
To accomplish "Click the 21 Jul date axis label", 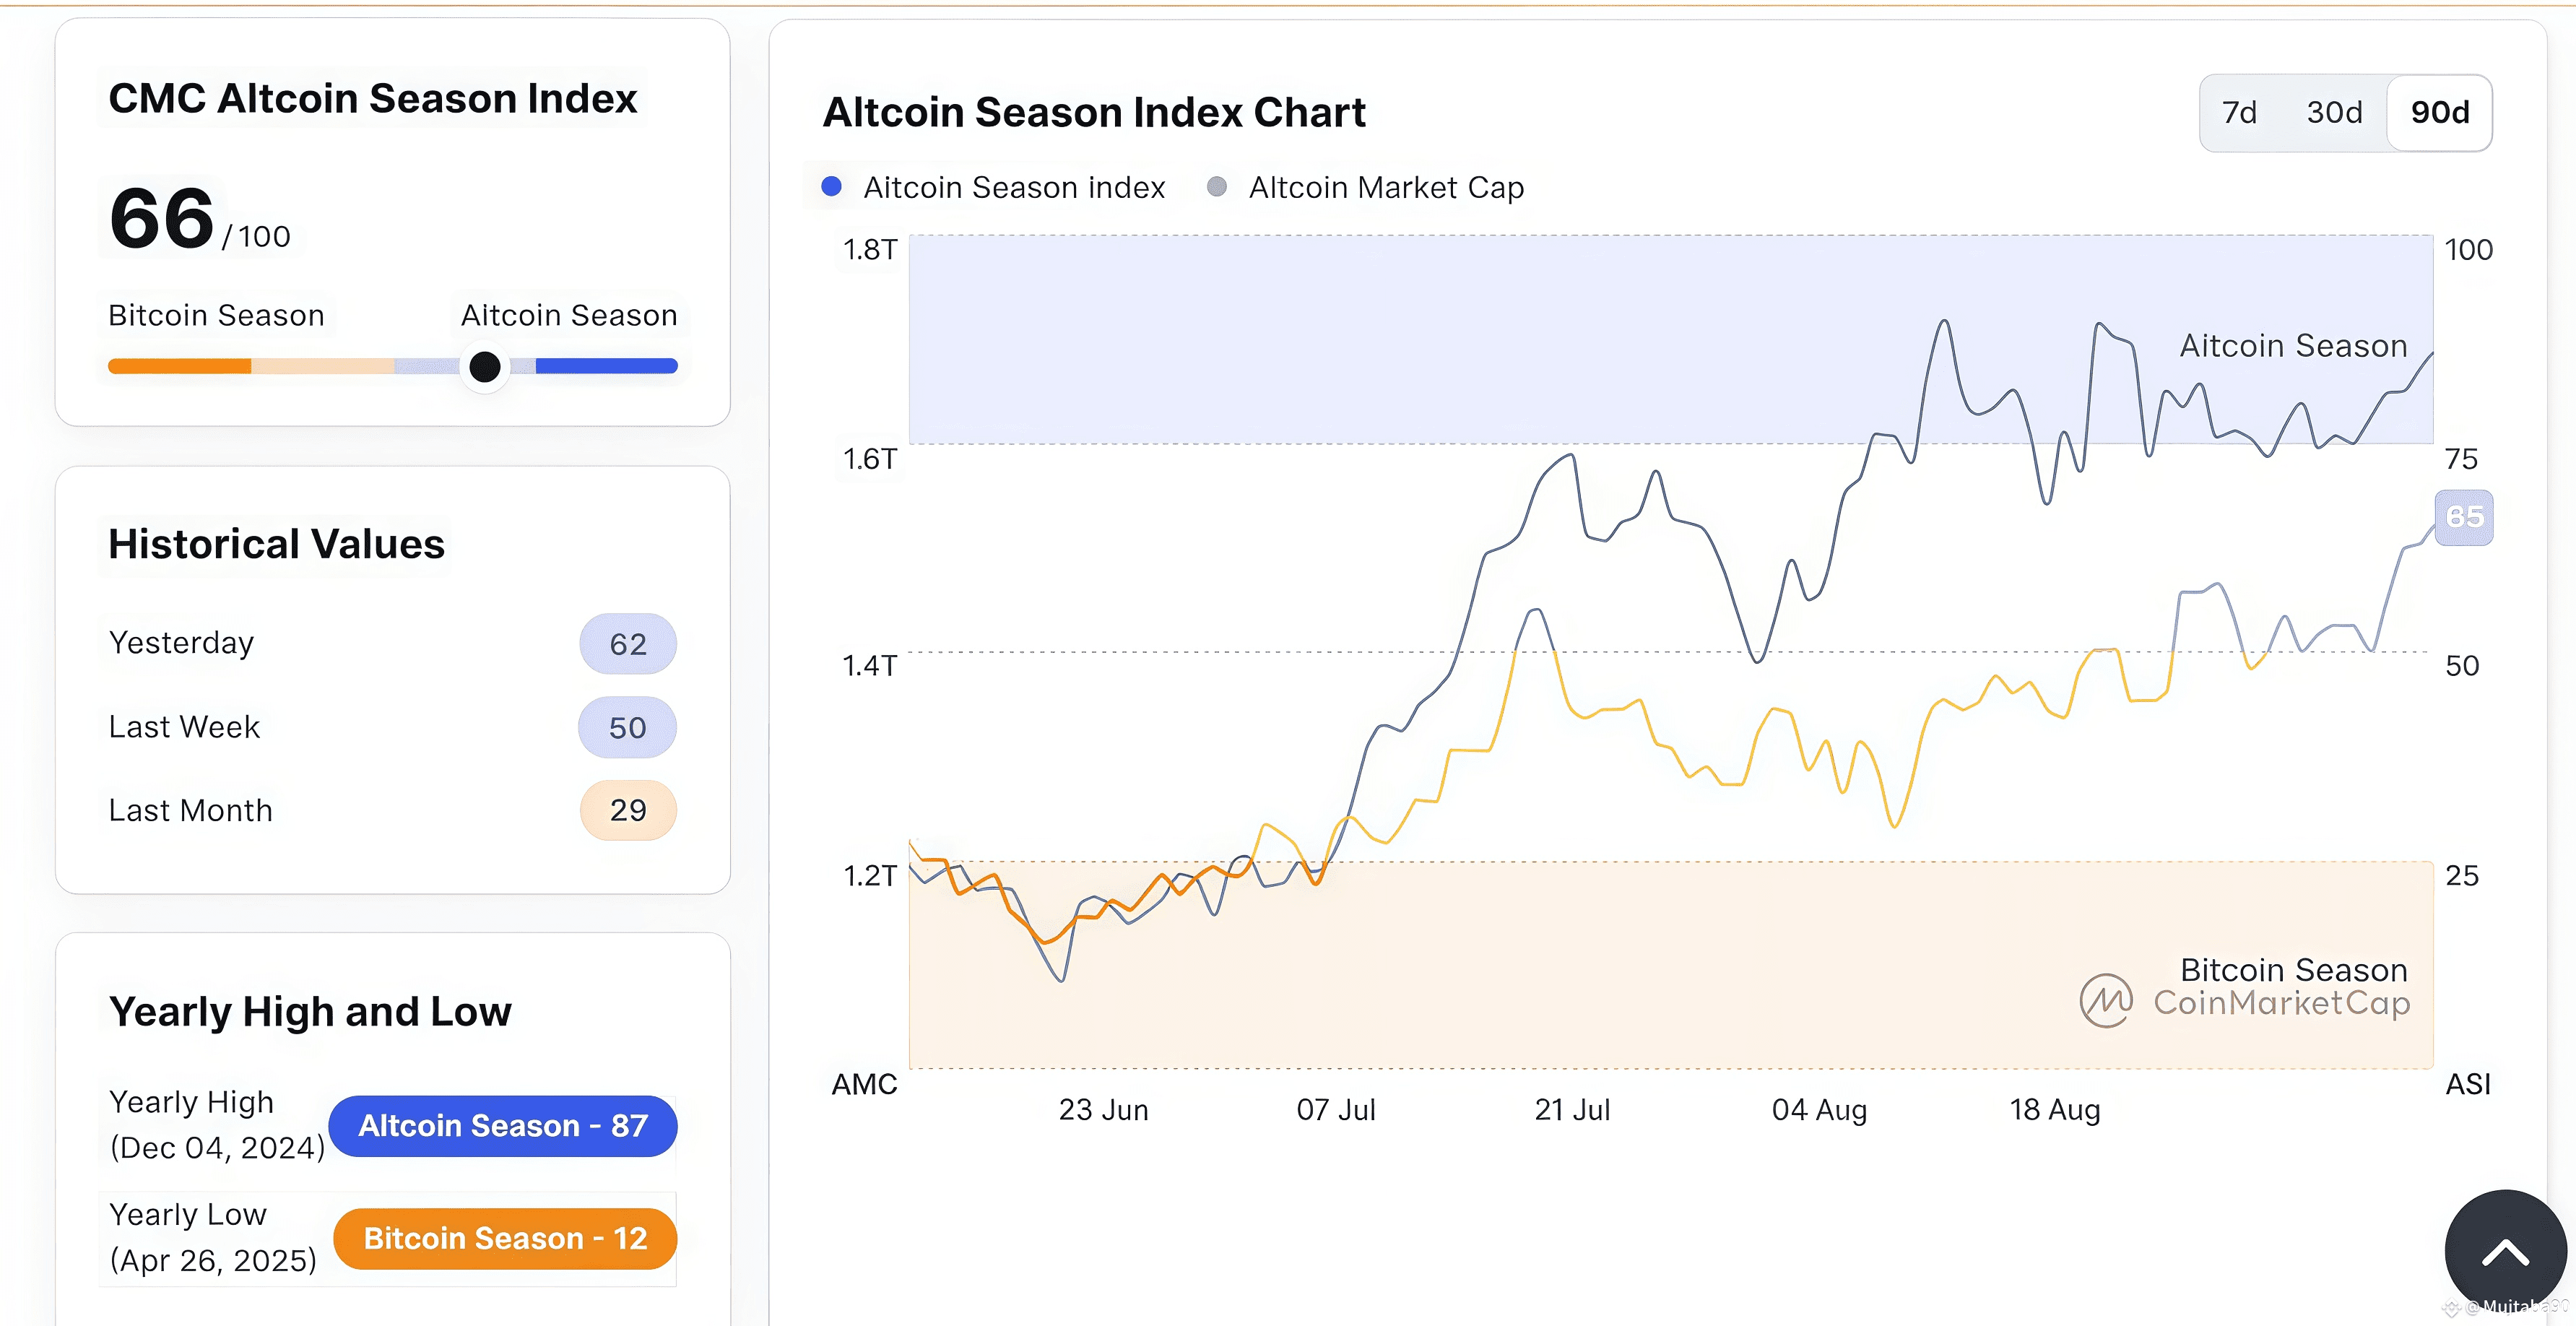I will tap(1572, 1110).
